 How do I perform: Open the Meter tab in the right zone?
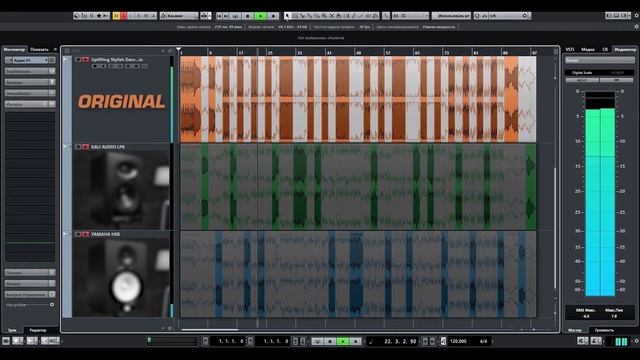pos(625,49)
